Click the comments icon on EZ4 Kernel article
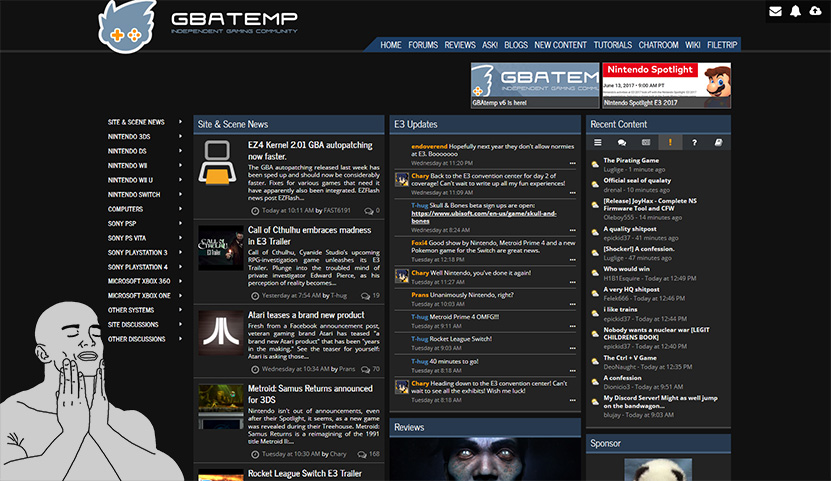This screenshot has height=481, width=831. (x=368, y=211)
